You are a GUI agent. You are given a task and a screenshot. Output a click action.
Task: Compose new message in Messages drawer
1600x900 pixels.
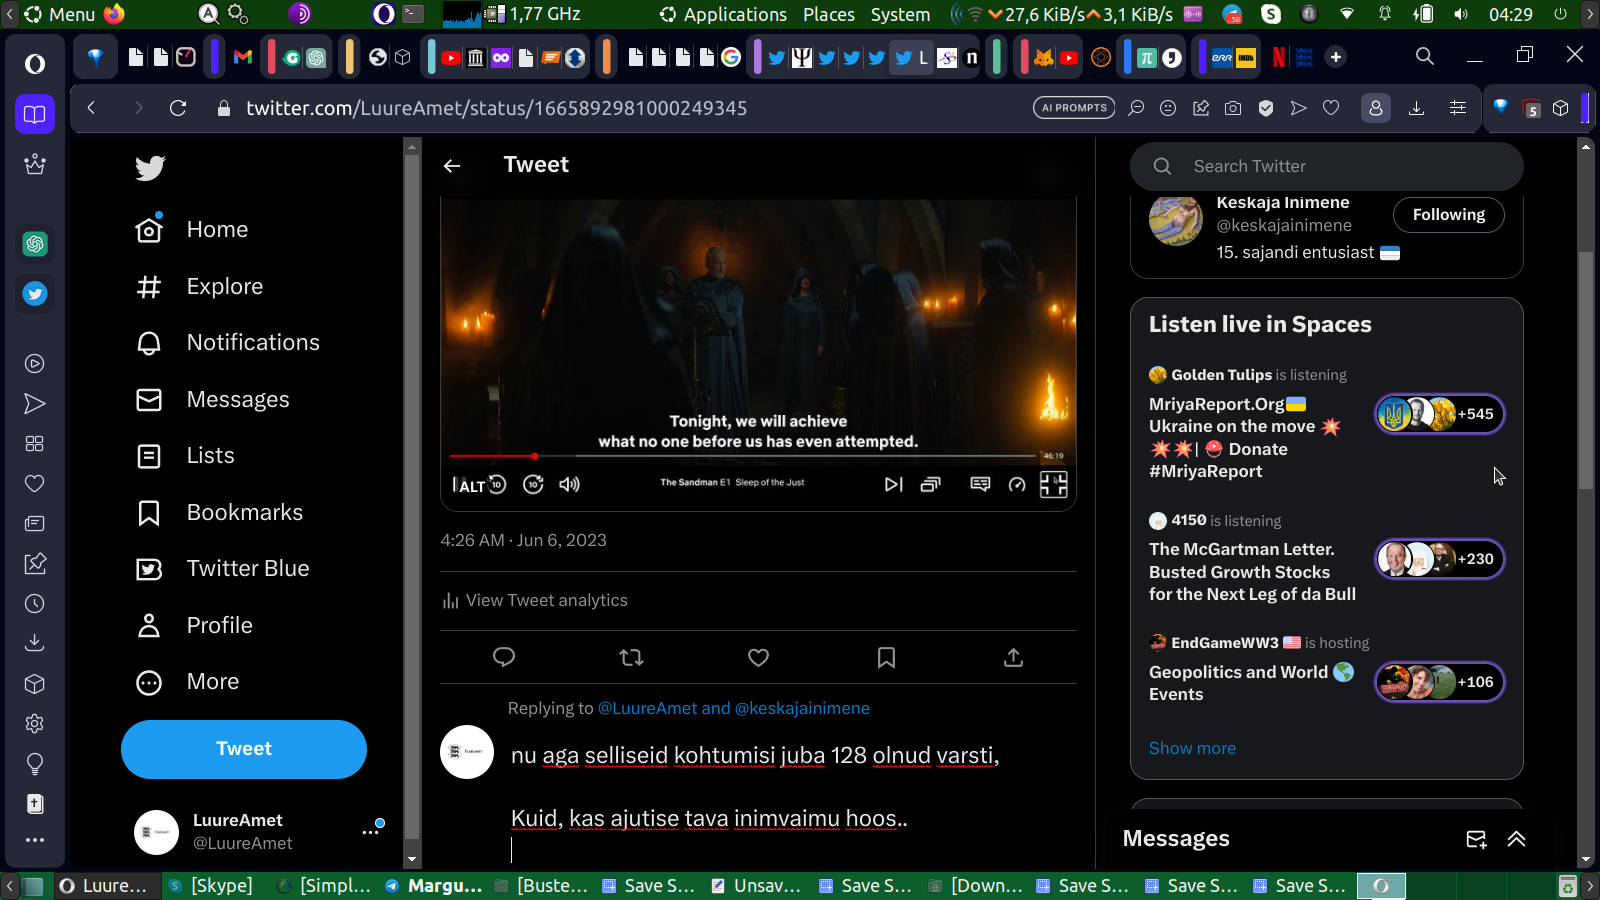(x=1476, y=839)
